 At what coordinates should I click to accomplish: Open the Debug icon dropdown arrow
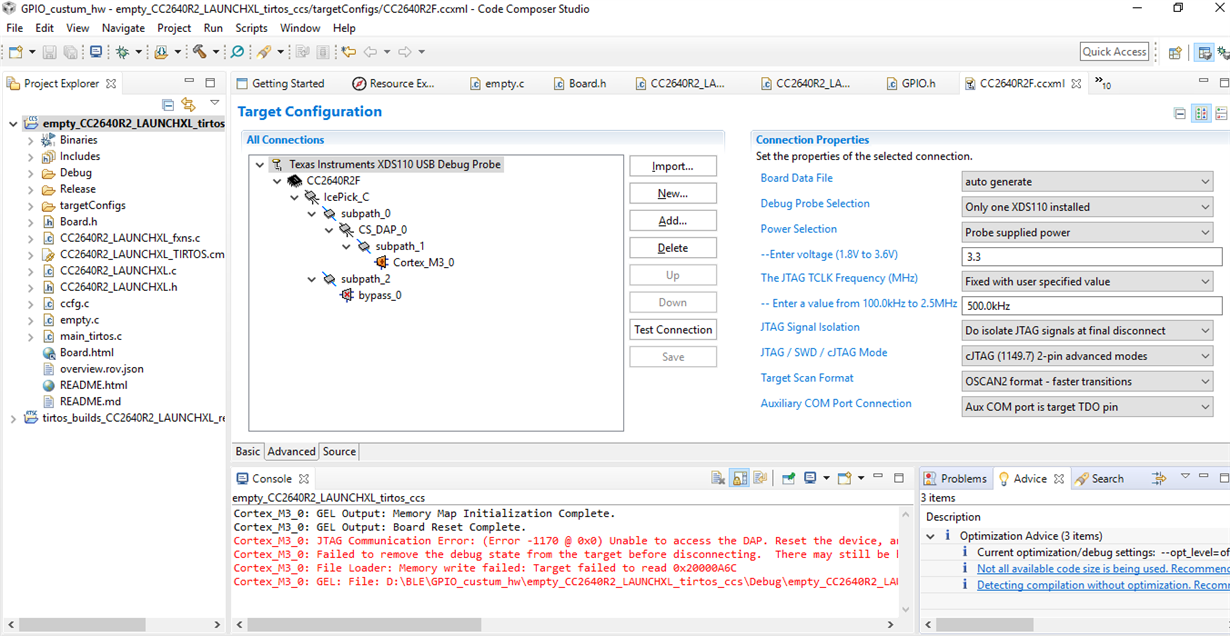tap(137, 52)
